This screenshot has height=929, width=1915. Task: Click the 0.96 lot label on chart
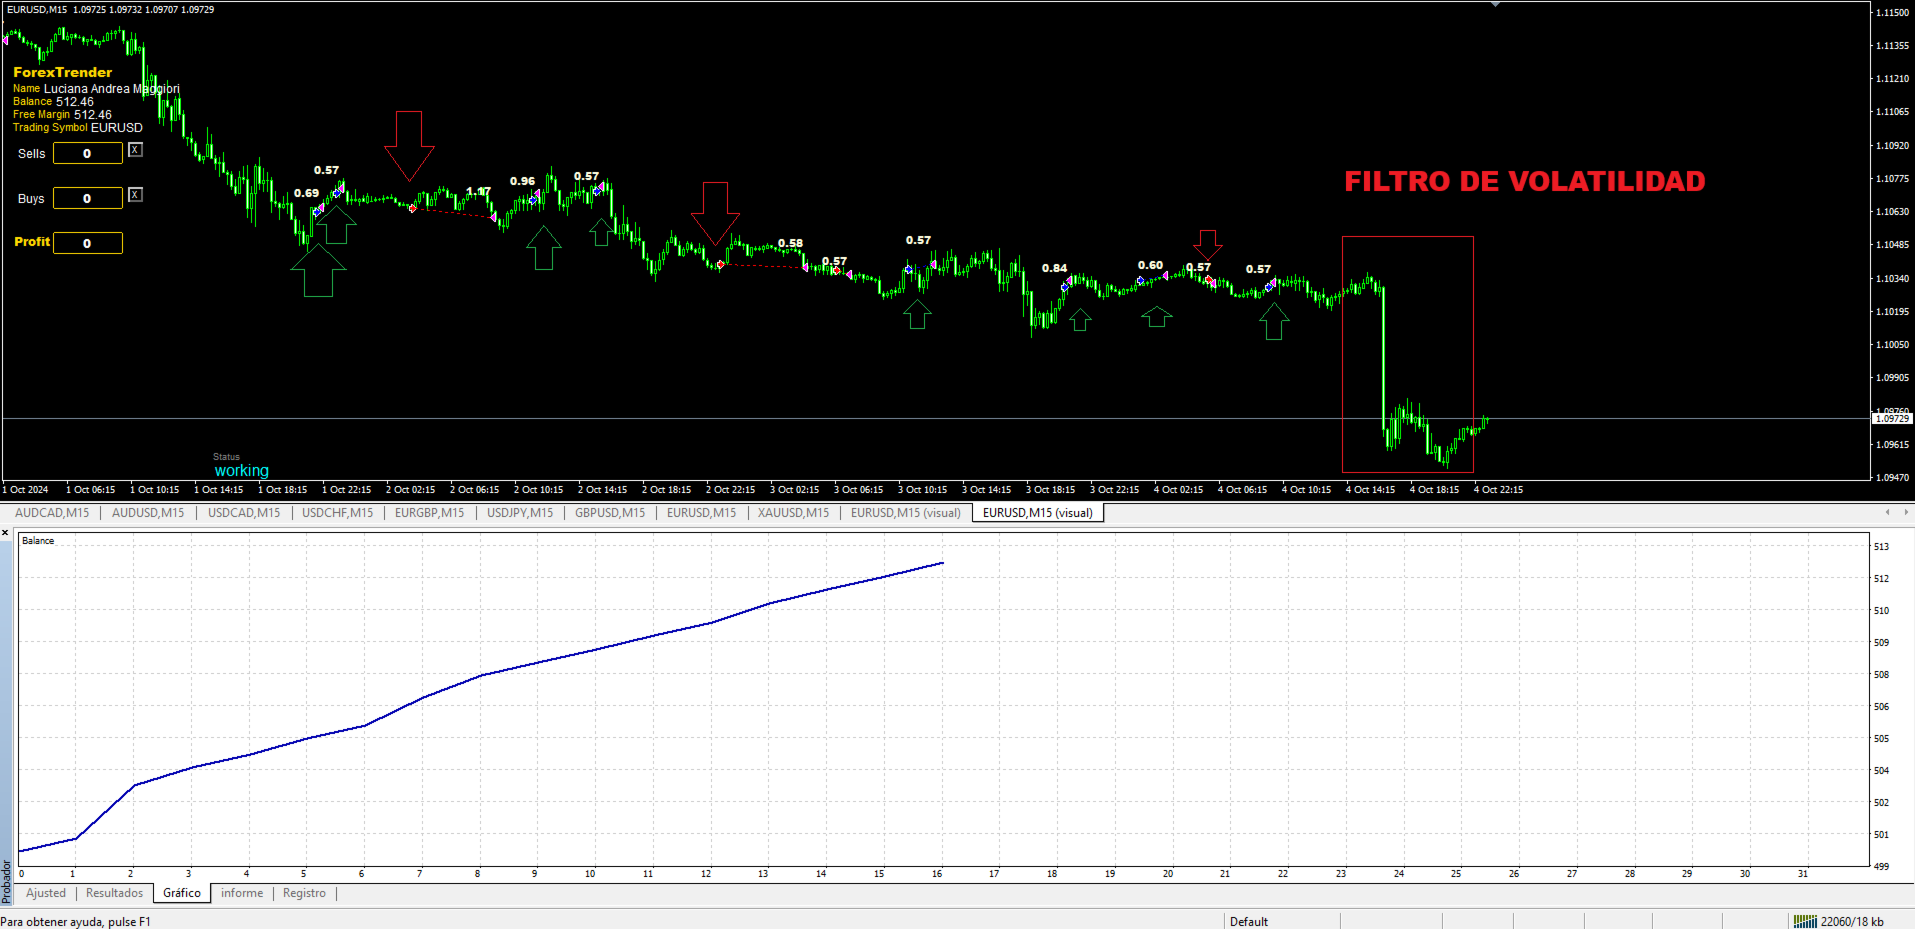tap(523, 181)
